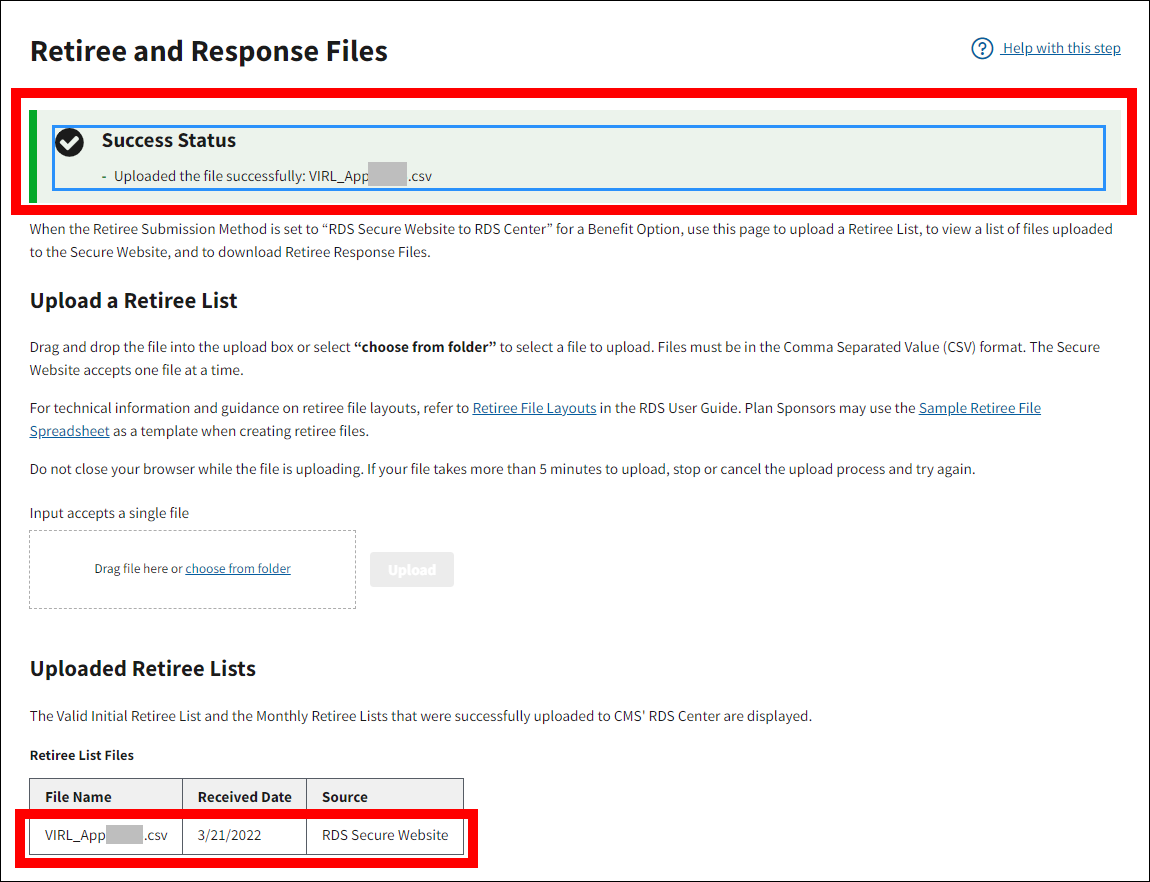The height and width of the screenshot is (882, 1150).
Task: Select the 'Success Status' heading
Action: pos(169,141)
